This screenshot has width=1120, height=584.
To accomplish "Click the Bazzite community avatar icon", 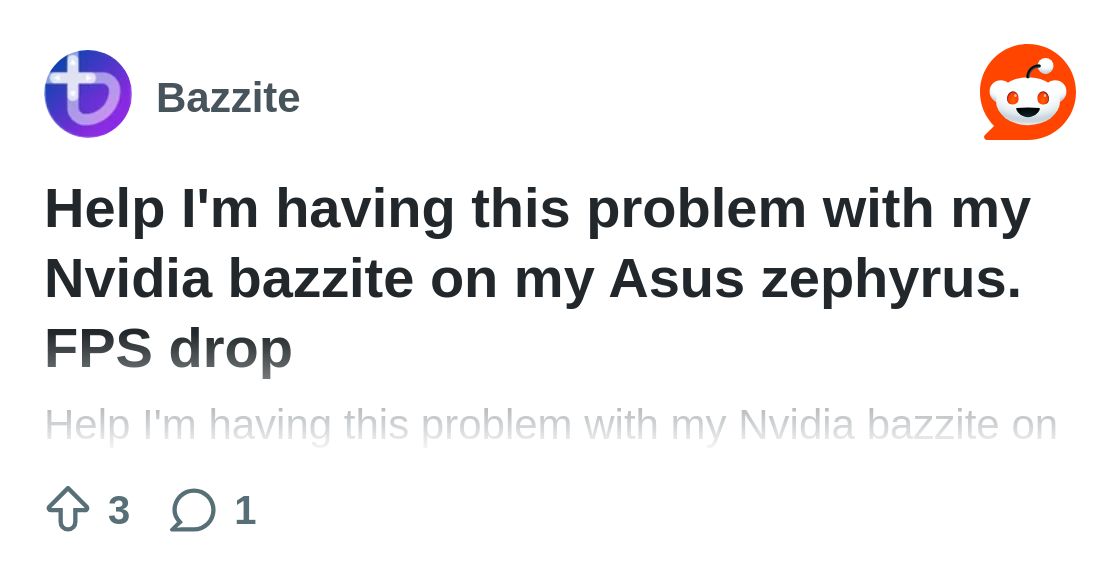I will 88,94.
